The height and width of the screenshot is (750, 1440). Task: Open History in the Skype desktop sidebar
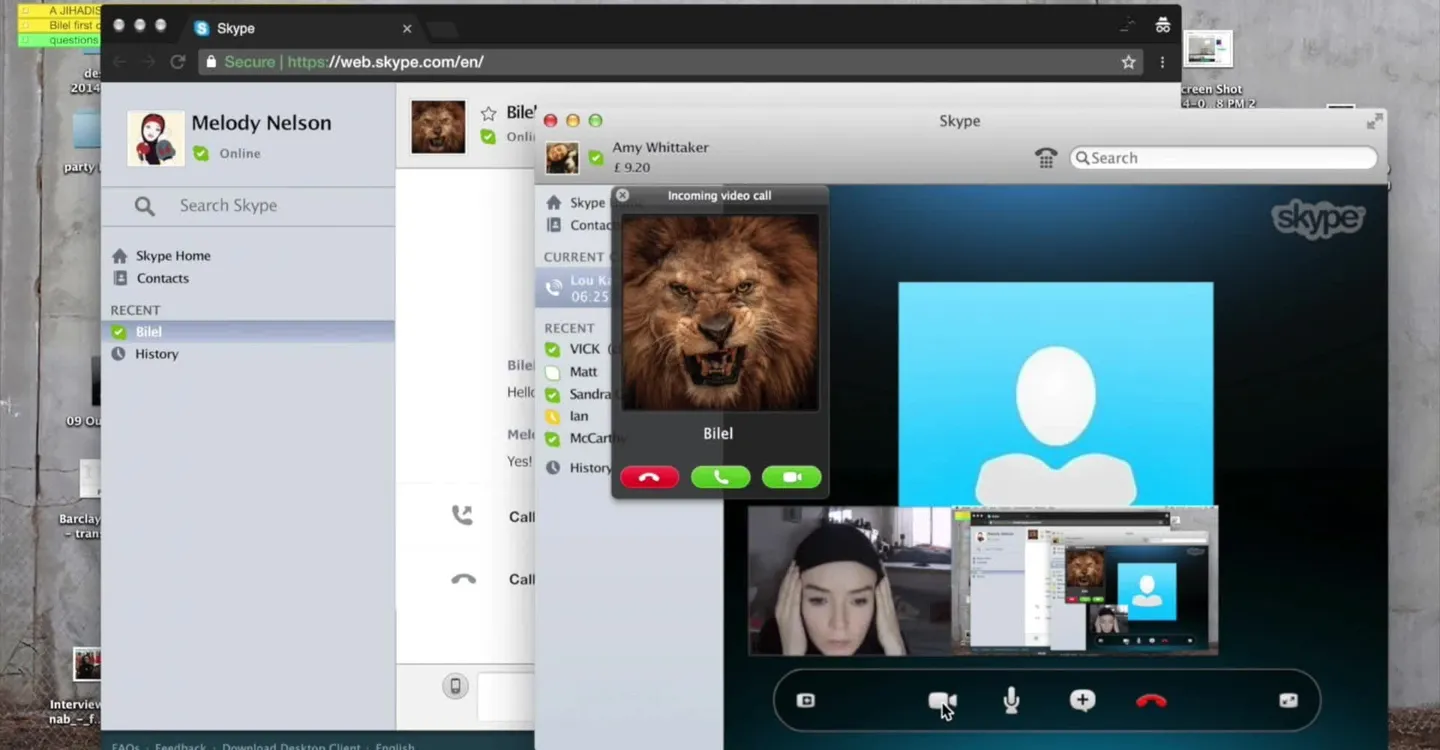coord(590,467)
